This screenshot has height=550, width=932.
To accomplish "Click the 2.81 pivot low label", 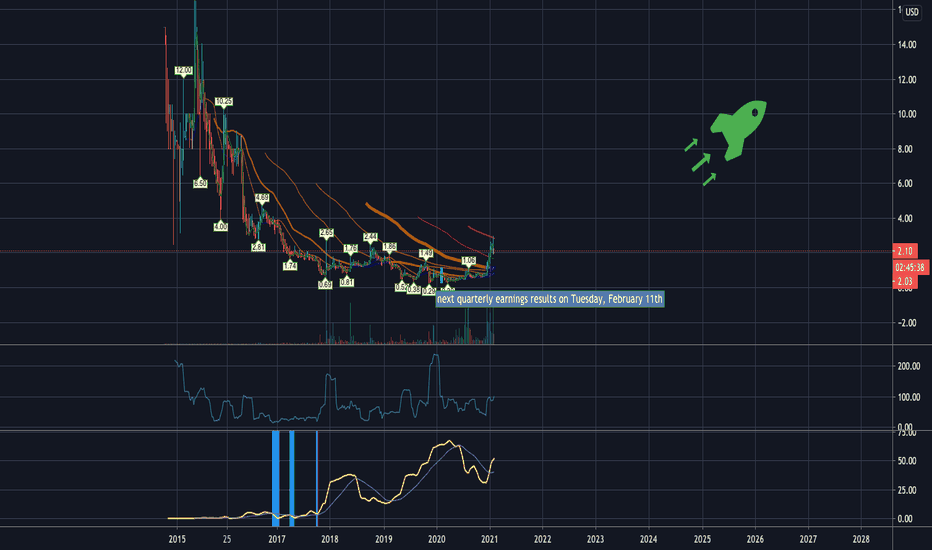I will pos(258,247).
